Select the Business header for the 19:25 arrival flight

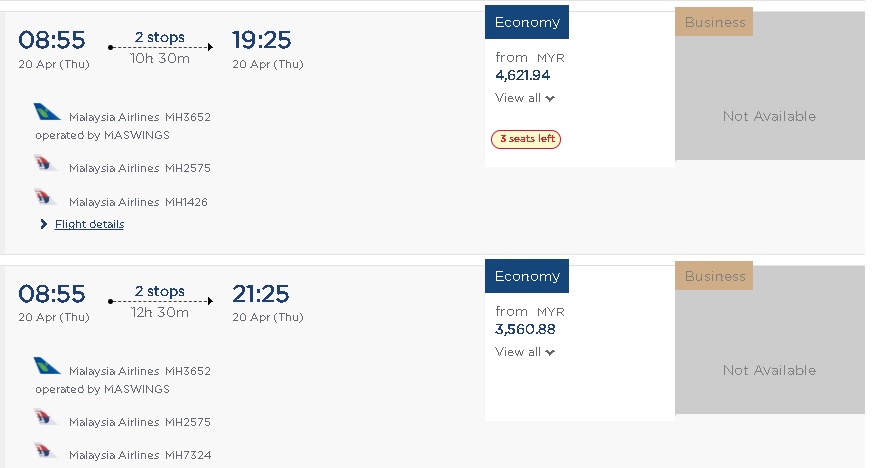[x=715, y=22]
